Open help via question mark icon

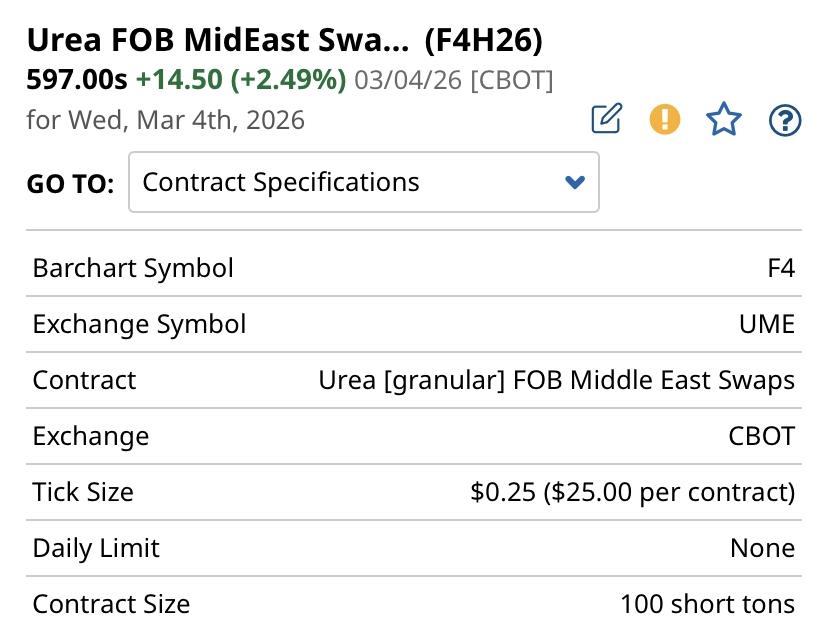point(785,120)
